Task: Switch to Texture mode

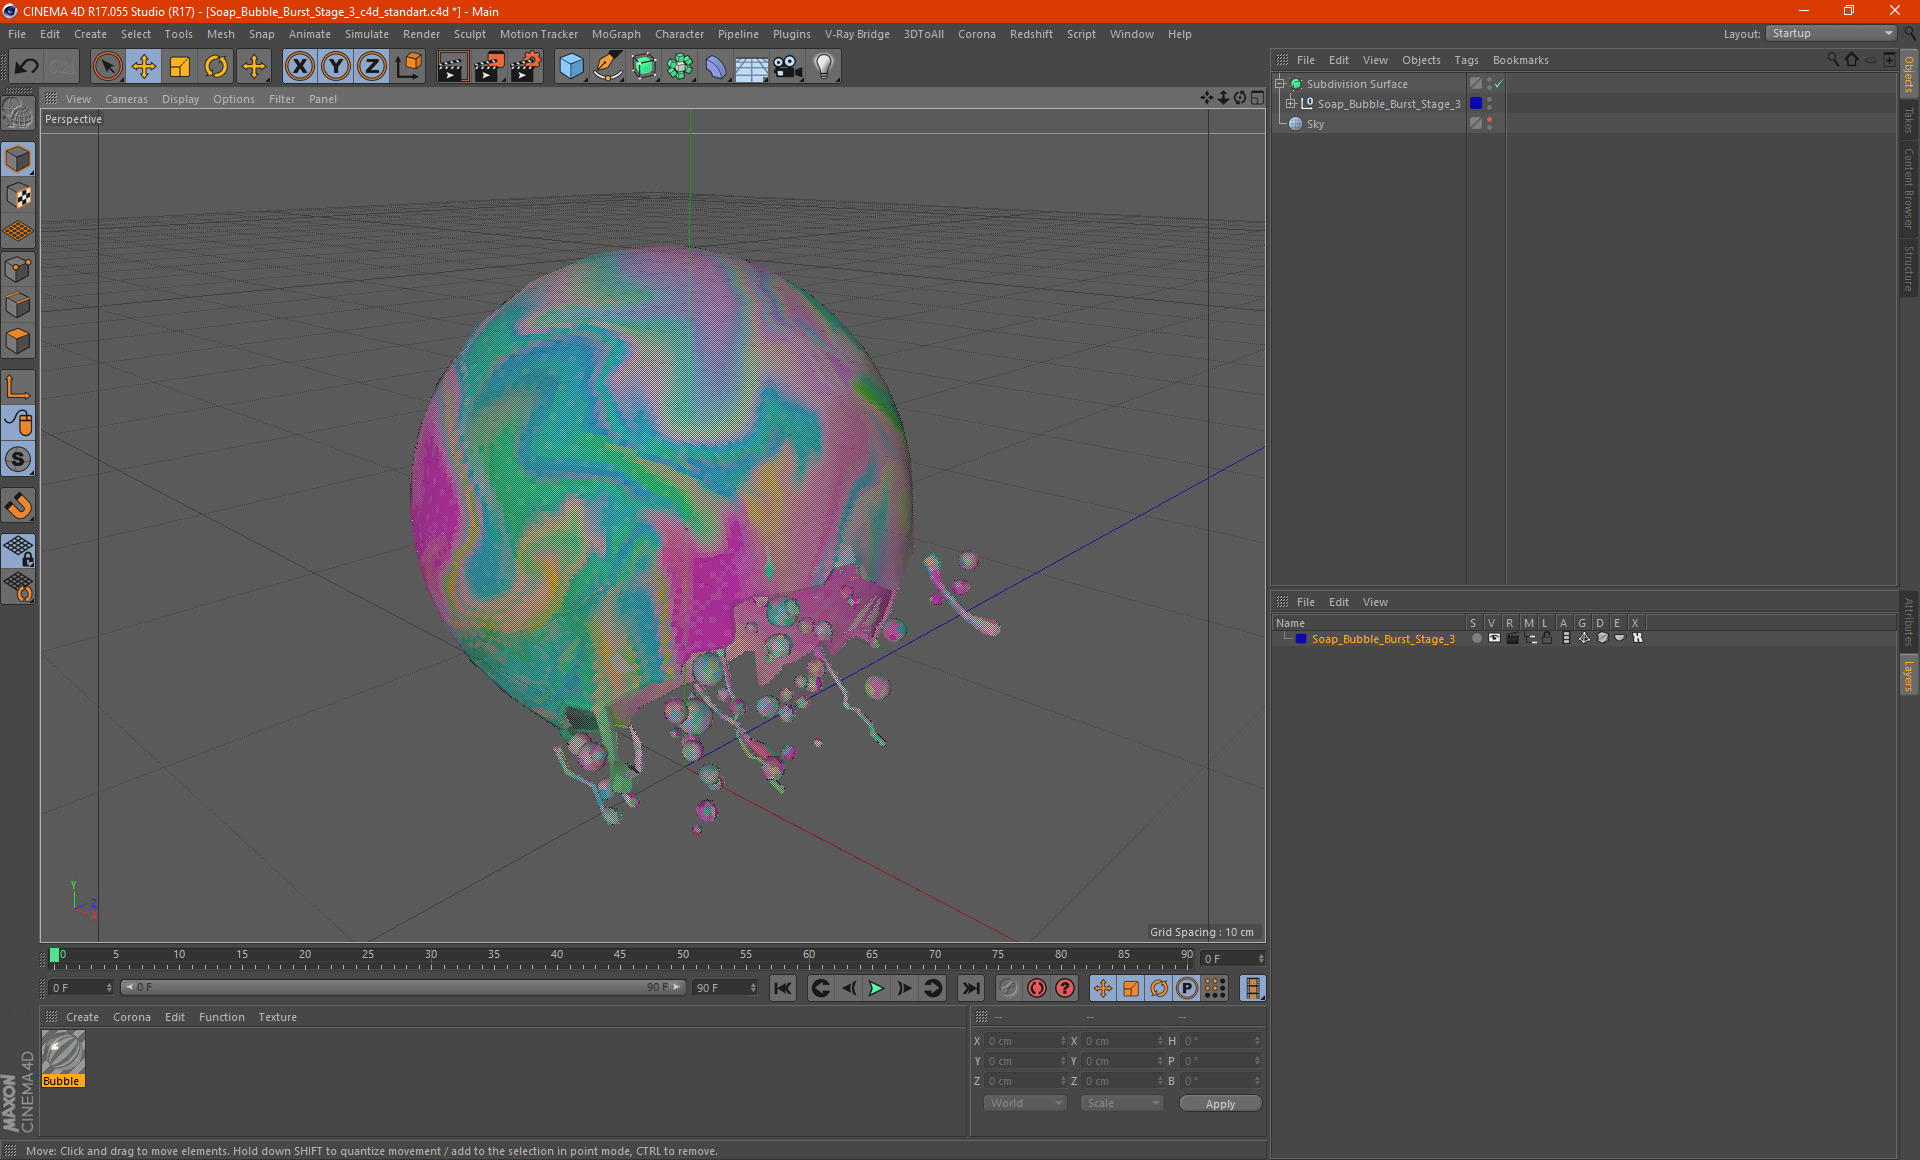Action: 18,196
